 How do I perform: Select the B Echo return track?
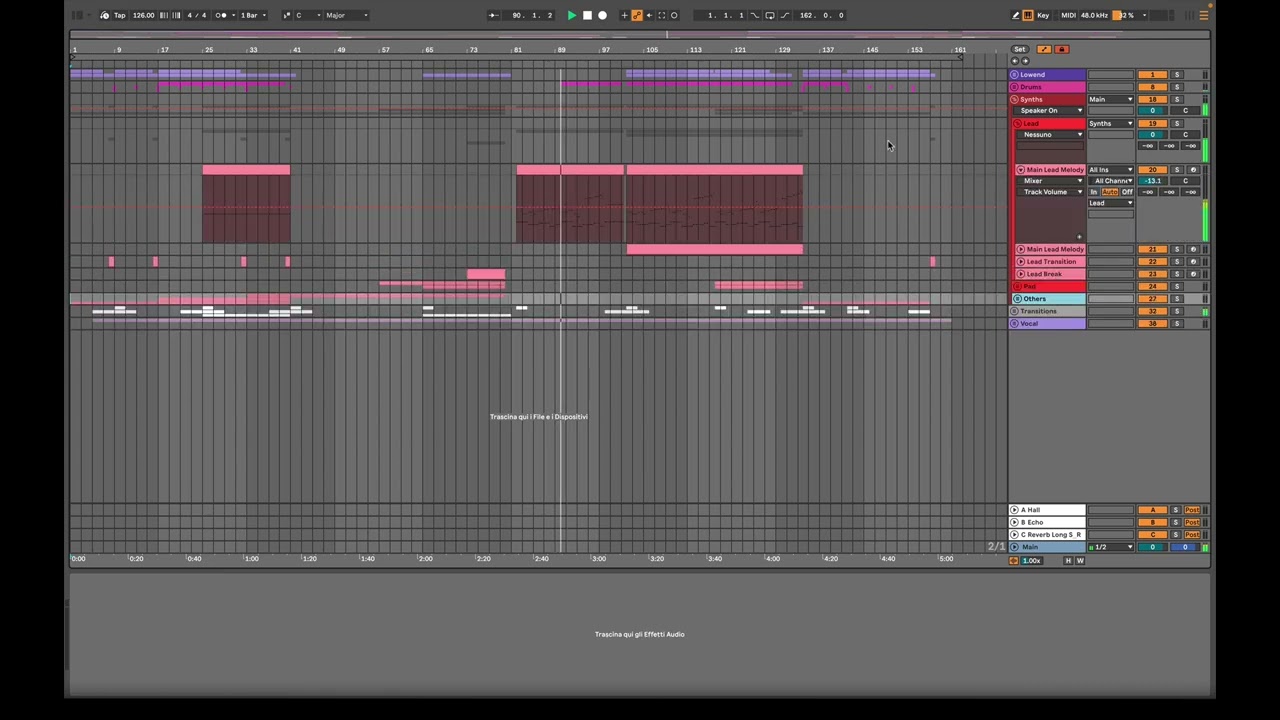pos(1048,522)
